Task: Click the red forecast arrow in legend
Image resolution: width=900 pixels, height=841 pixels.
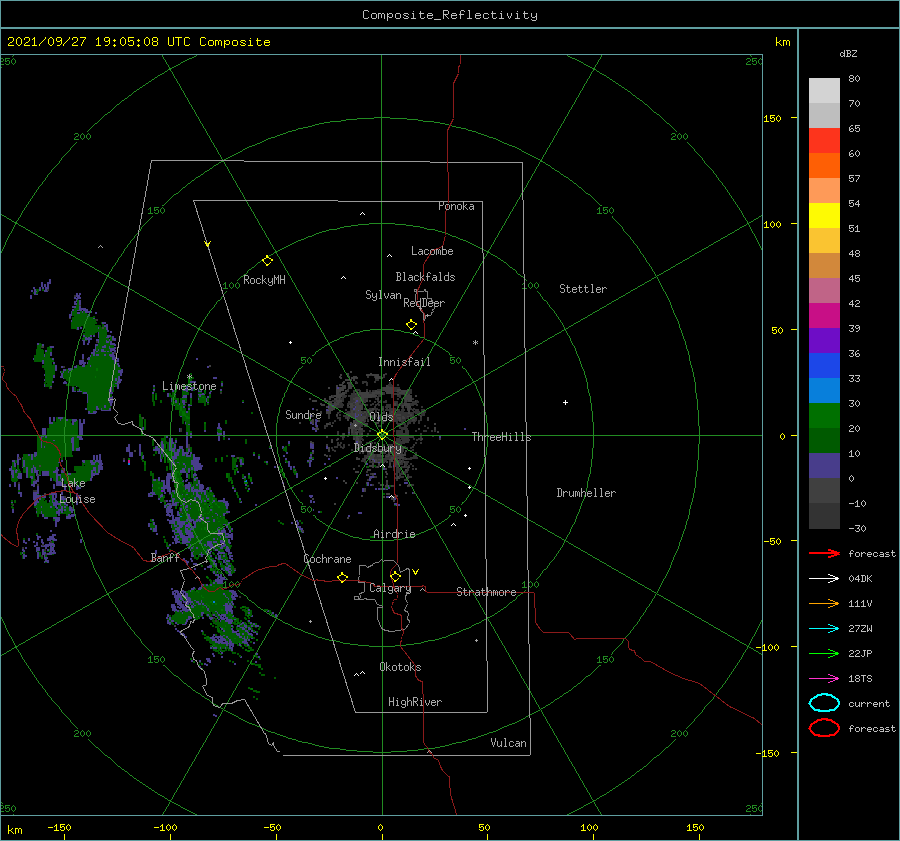Action: (x=824, y=553)
